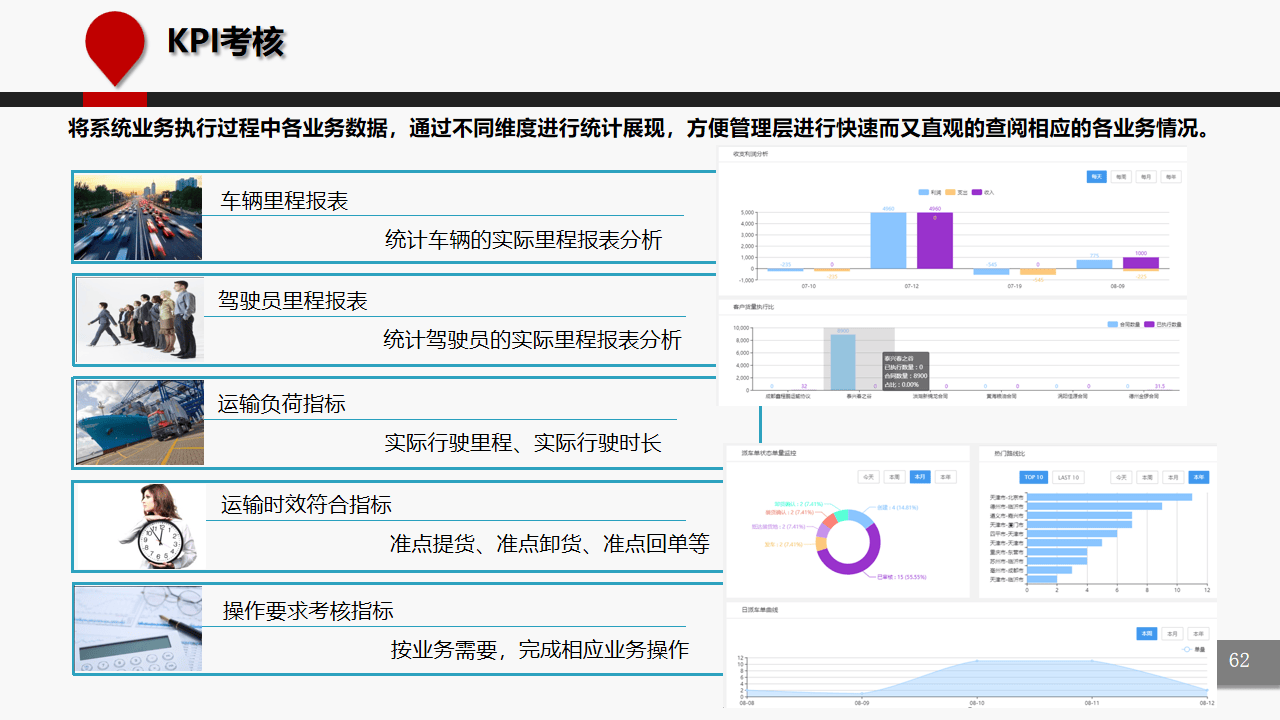Click the KPI考核 slide title
Viewport: 1280px width, 720px height.
click(225, 42)
